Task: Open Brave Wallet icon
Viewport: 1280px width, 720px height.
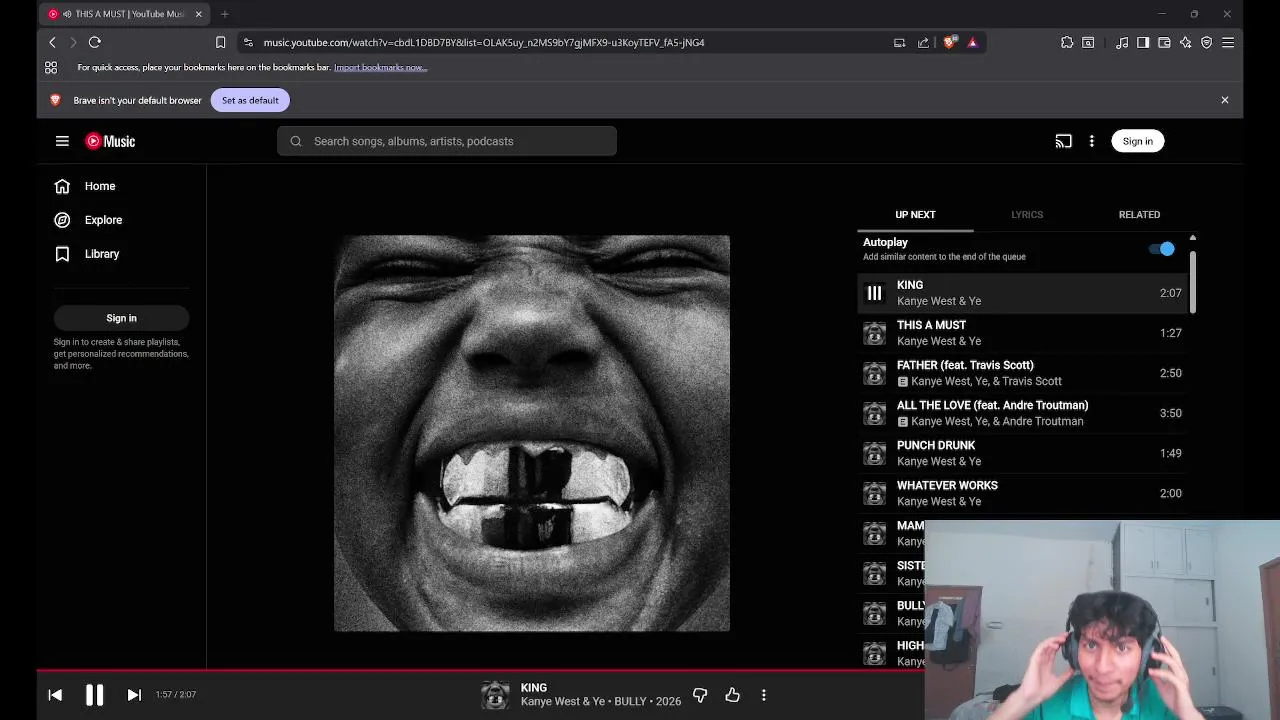Action: pyautogui.click(x=1164, y=42)
